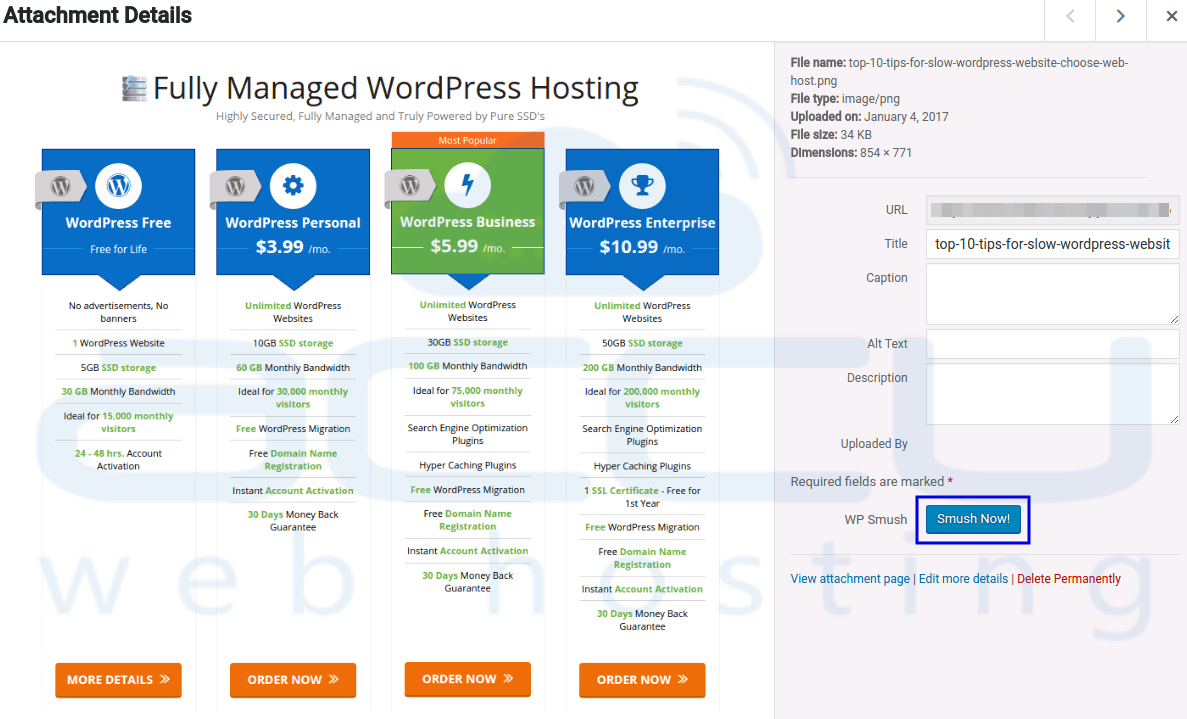This screenshot has width=1187, height=719.
Task: Click the WordPress Enterprise plan title
Action: coord(642,223)
